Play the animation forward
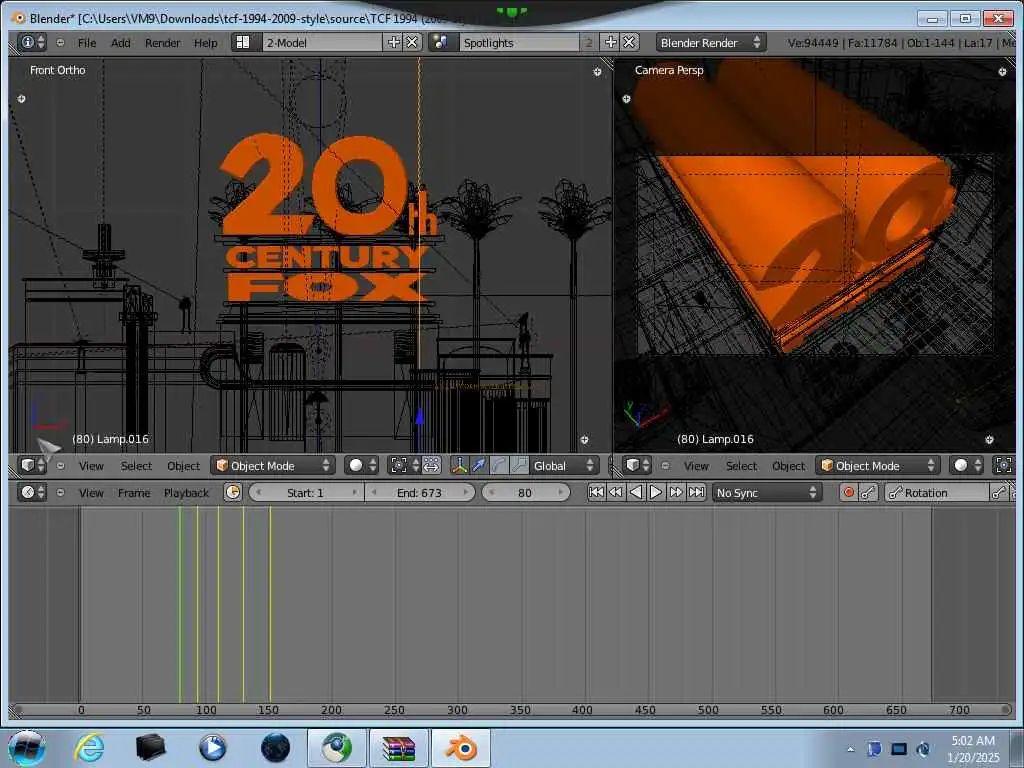The image size is (1024, 768). tap(656, 492)
